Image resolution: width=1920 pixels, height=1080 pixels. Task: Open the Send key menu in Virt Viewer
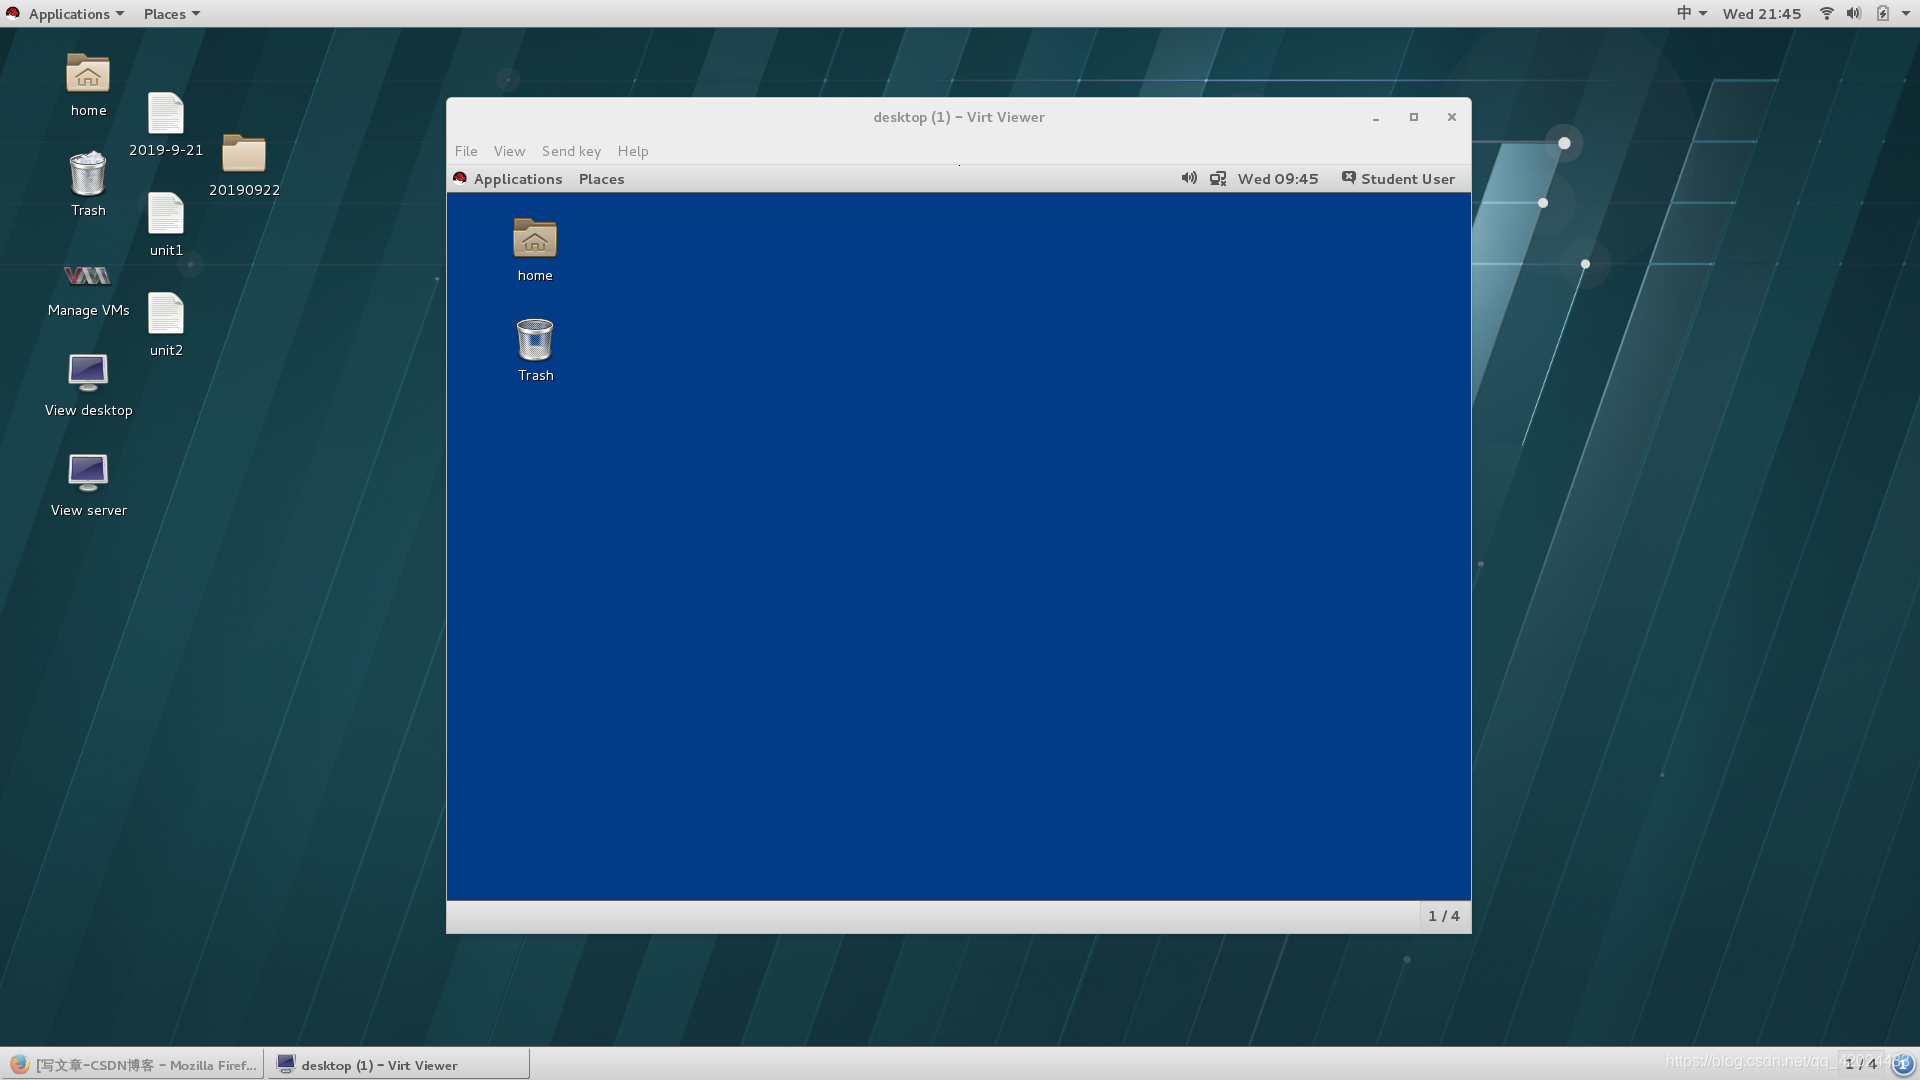tap(571, 150)
